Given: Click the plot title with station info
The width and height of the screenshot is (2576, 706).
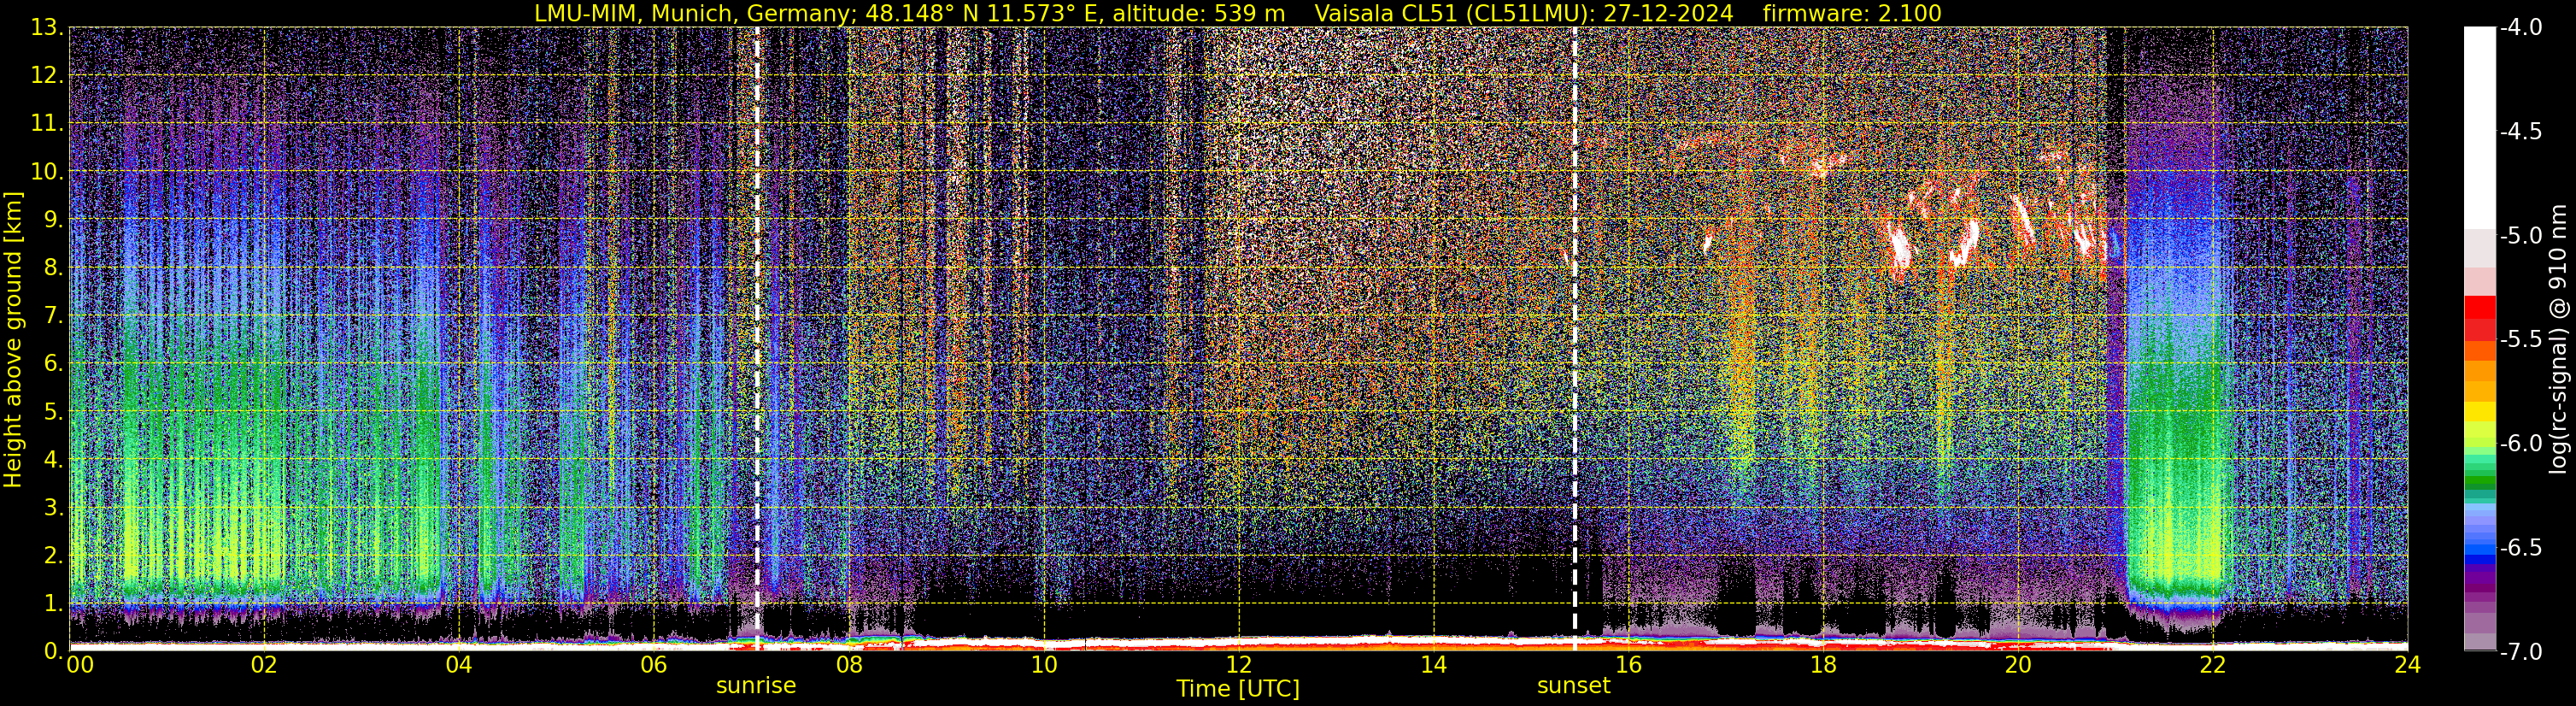Looking at the screenshot, I should [1238, 13].
